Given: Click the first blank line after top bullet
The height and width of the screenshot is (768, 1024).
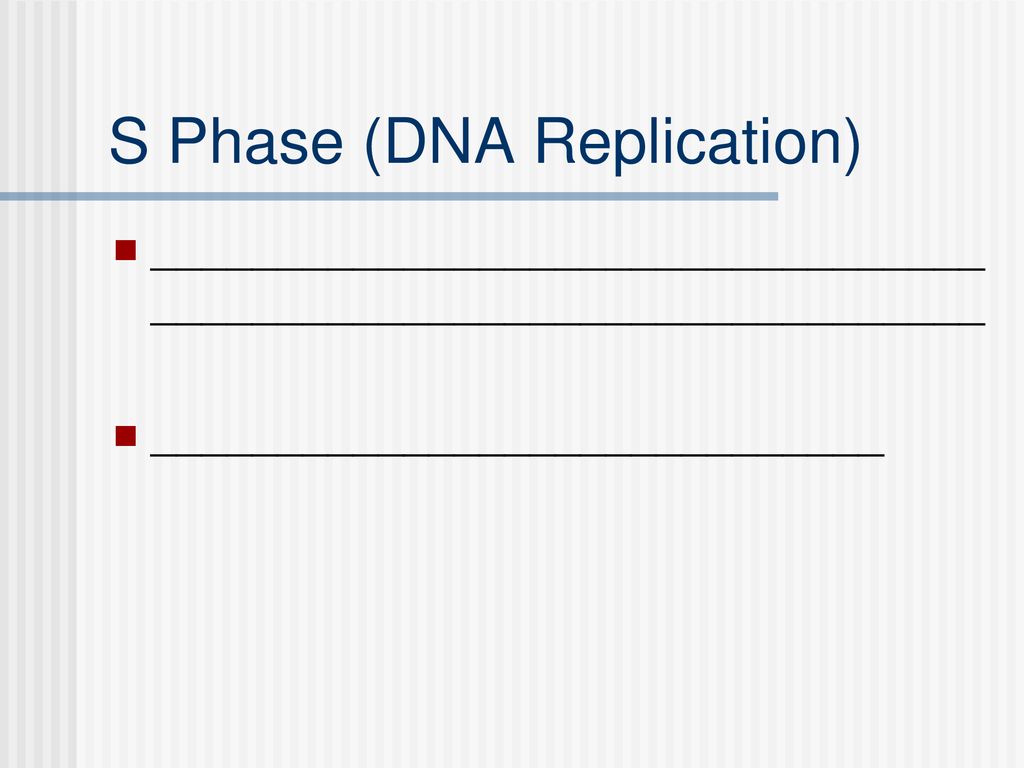Looking at the screenshot, I should click(568, 268).
